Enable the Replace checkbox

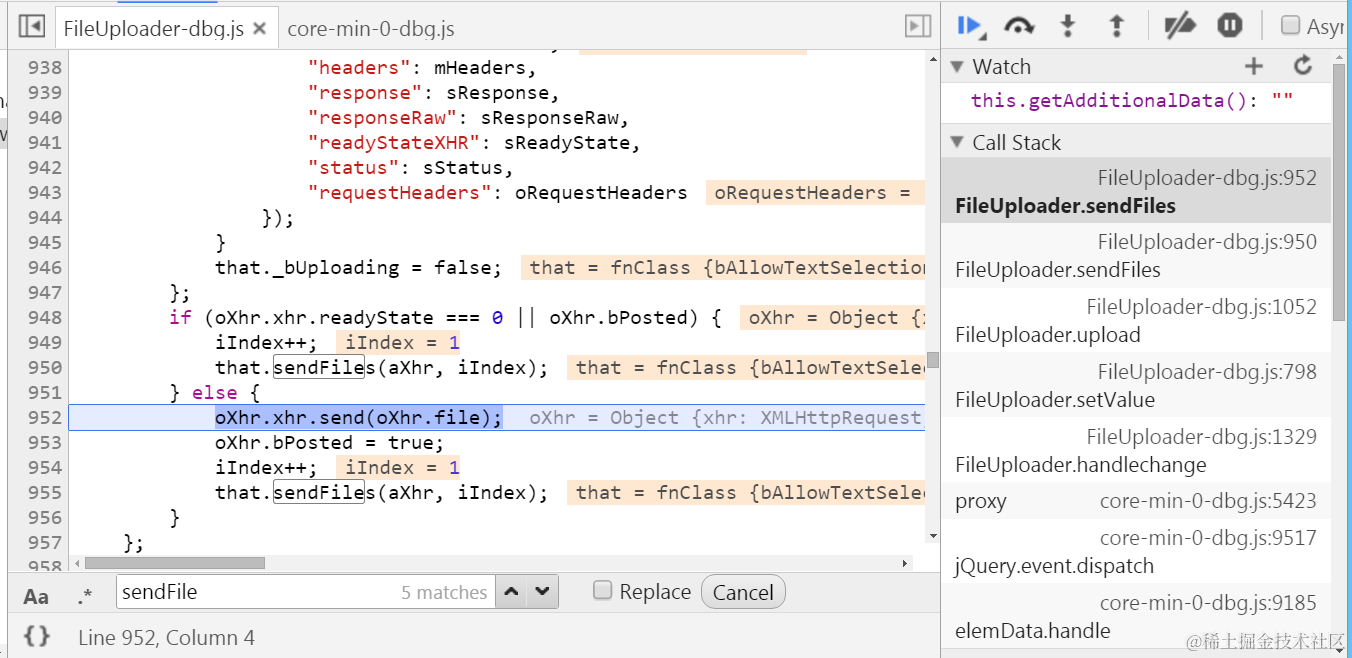click(602, 590)
